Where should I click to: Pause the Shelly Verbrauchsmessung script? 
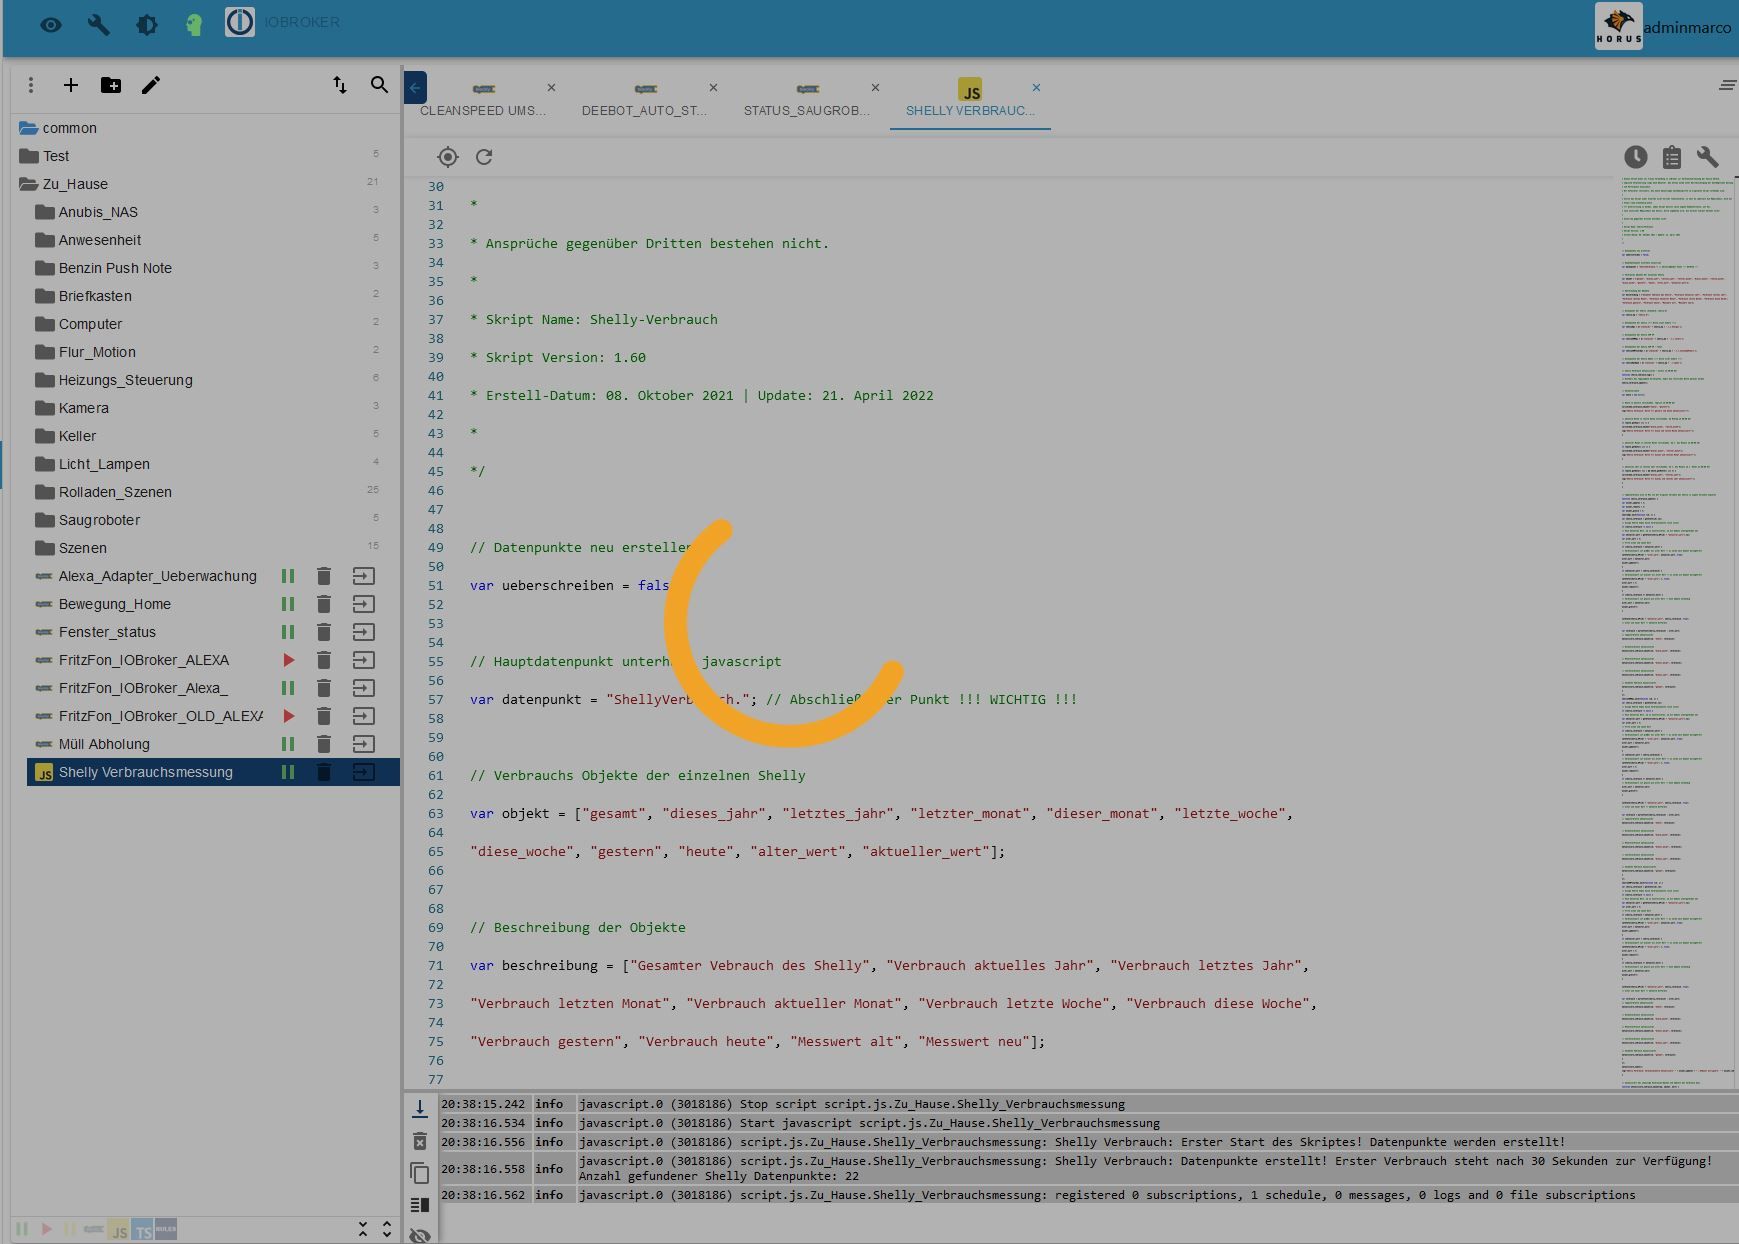click(x=288, y=772)
